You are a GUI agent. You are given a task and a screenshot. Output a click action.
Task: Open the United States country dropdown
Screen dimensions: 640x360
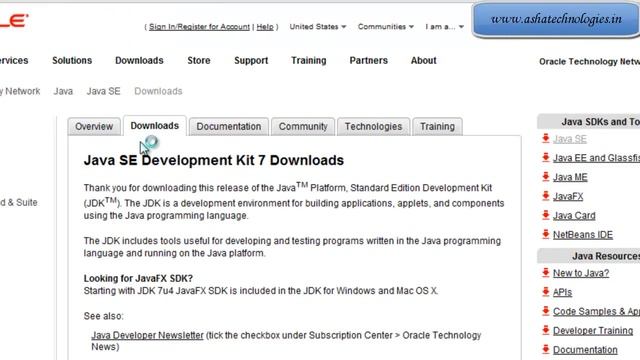pyautogui.click(x=318, y=27)
